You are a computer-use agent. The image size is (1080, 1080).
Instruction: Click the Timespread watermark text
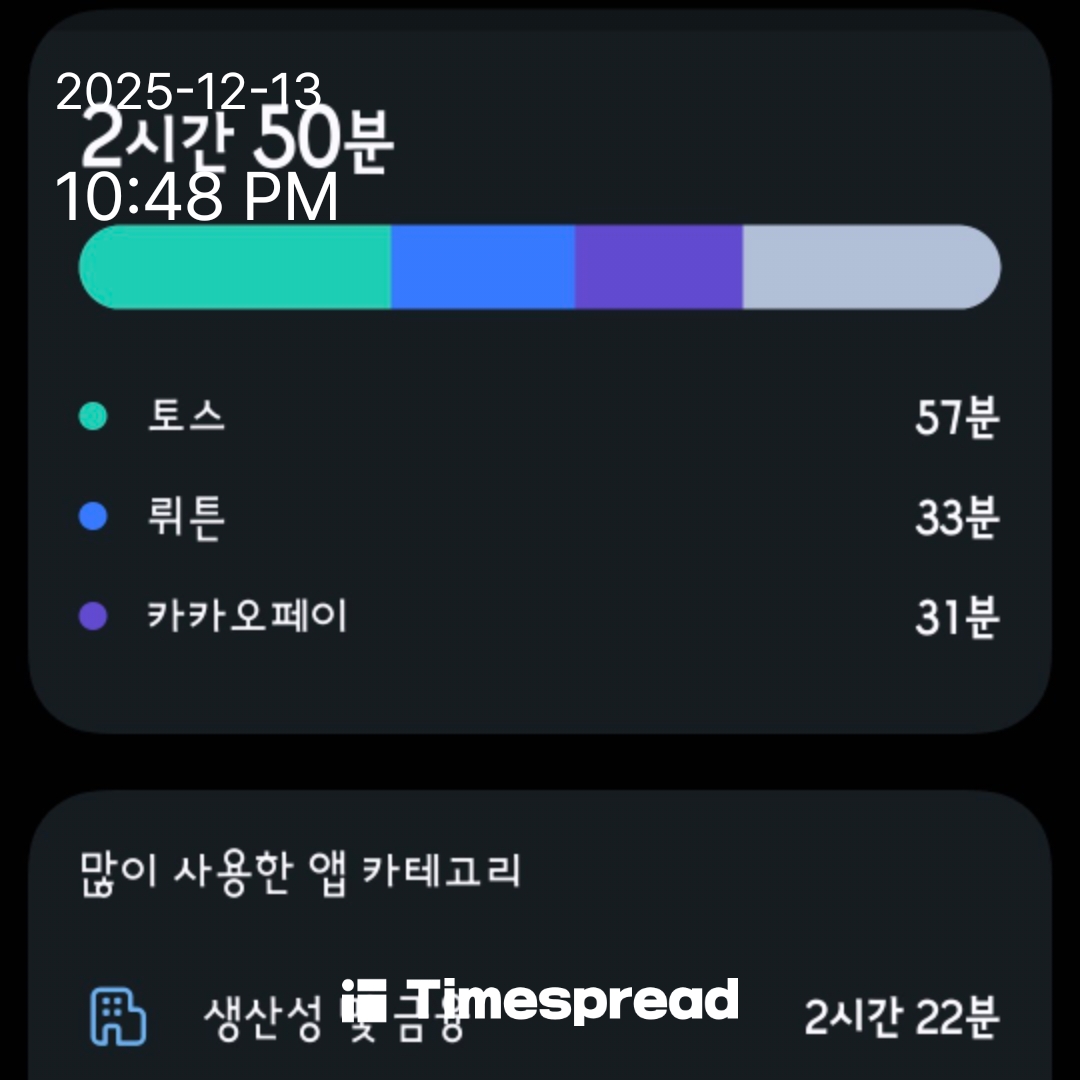click(574, 1000)
